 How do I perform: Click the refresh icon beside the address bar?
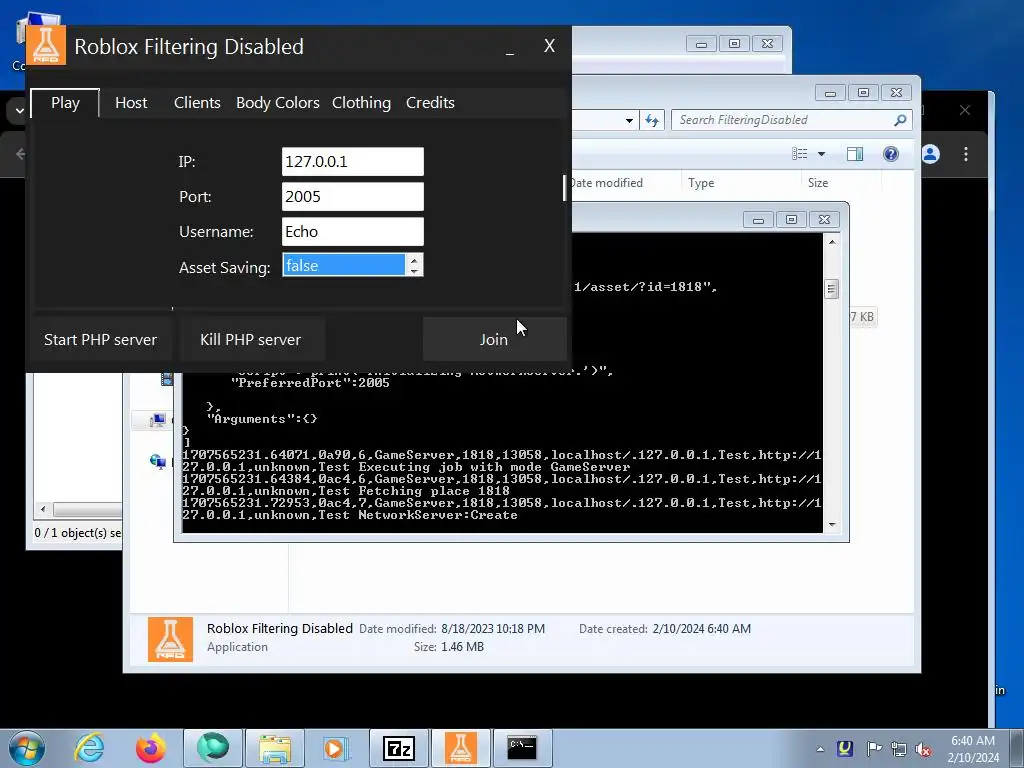(x=652, y=120)
